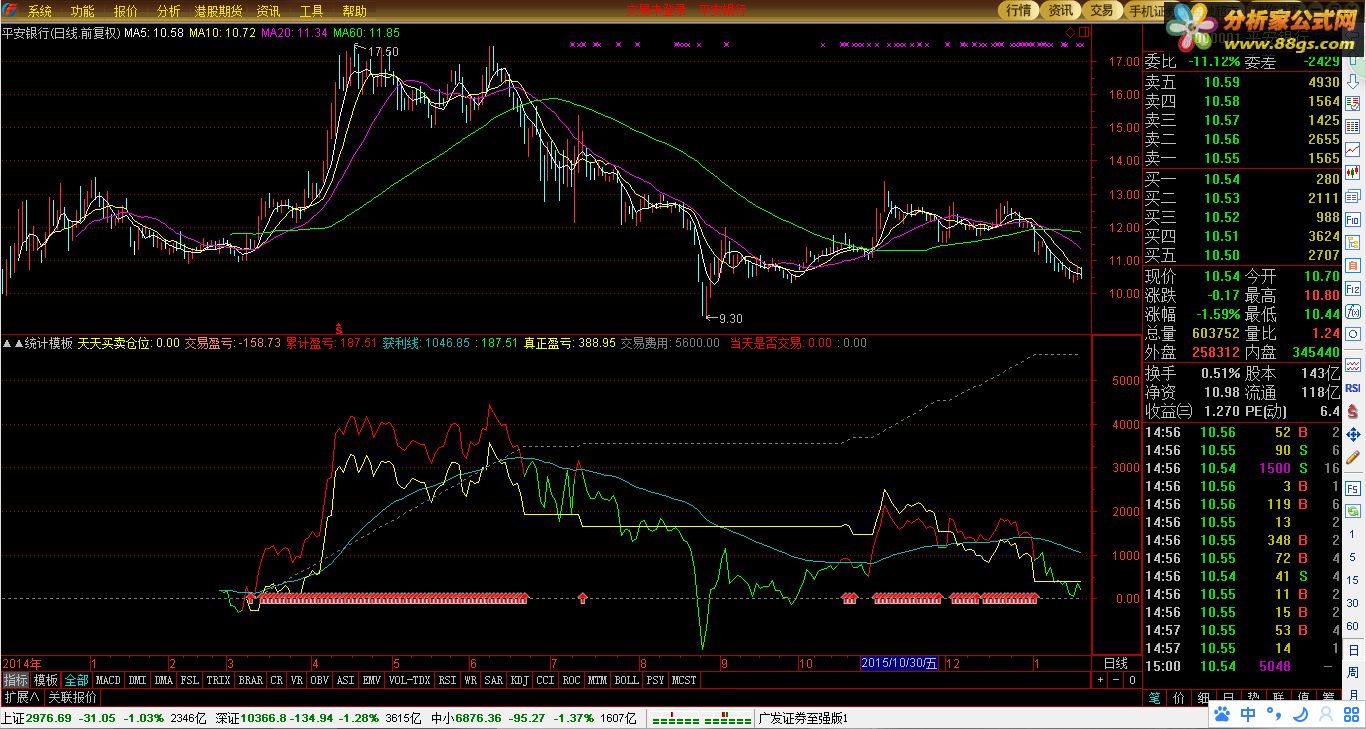The height and width of the screenshot is (729, 1366).
Task: Select the 15 minute period
Action: pyautogui.click(x=1352, y=580)
